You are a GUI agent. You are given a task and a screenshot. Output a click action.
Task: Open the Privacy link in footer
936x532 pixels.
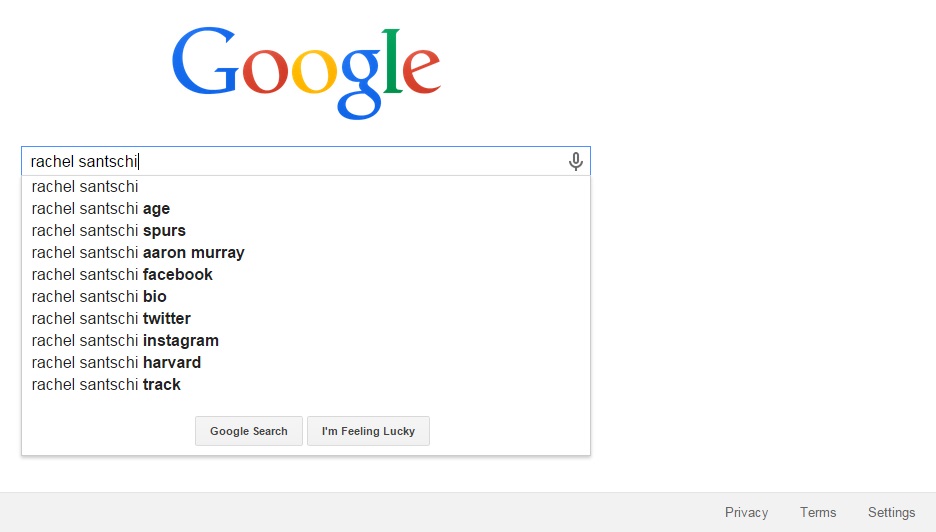(x=746, y=512)
